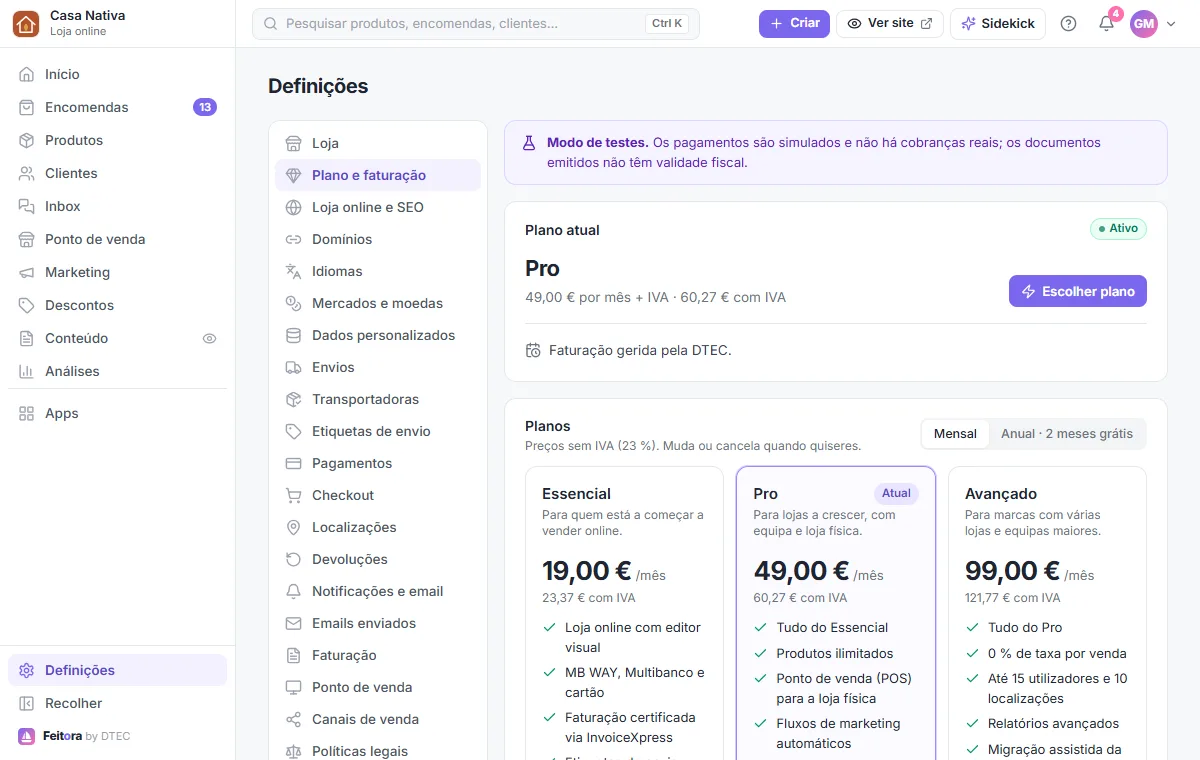
Task: Open Definições in the sidebar
Action: 117,670
